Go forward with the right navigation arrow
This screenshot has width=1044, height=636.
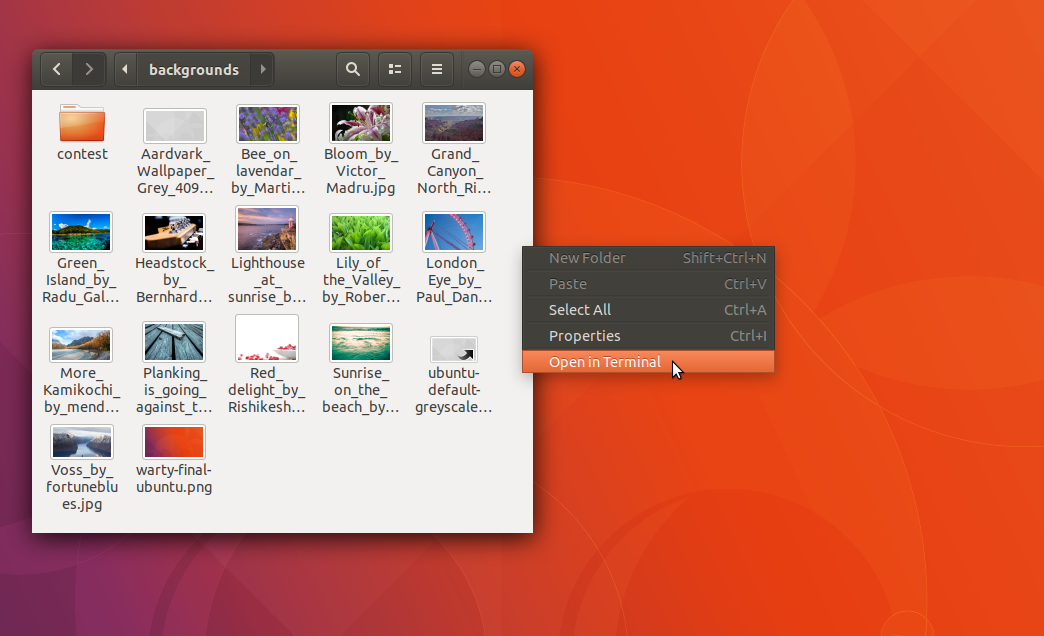tap(89, 69)
